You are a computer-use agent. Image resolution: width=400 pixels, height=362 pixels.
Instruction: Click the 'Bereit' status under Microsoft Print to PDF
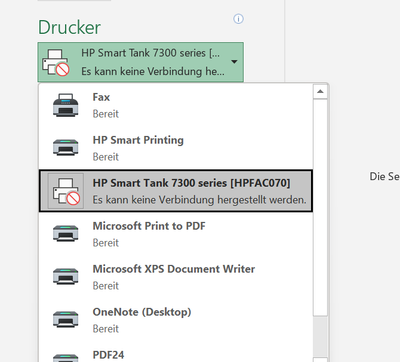point(106,243)
